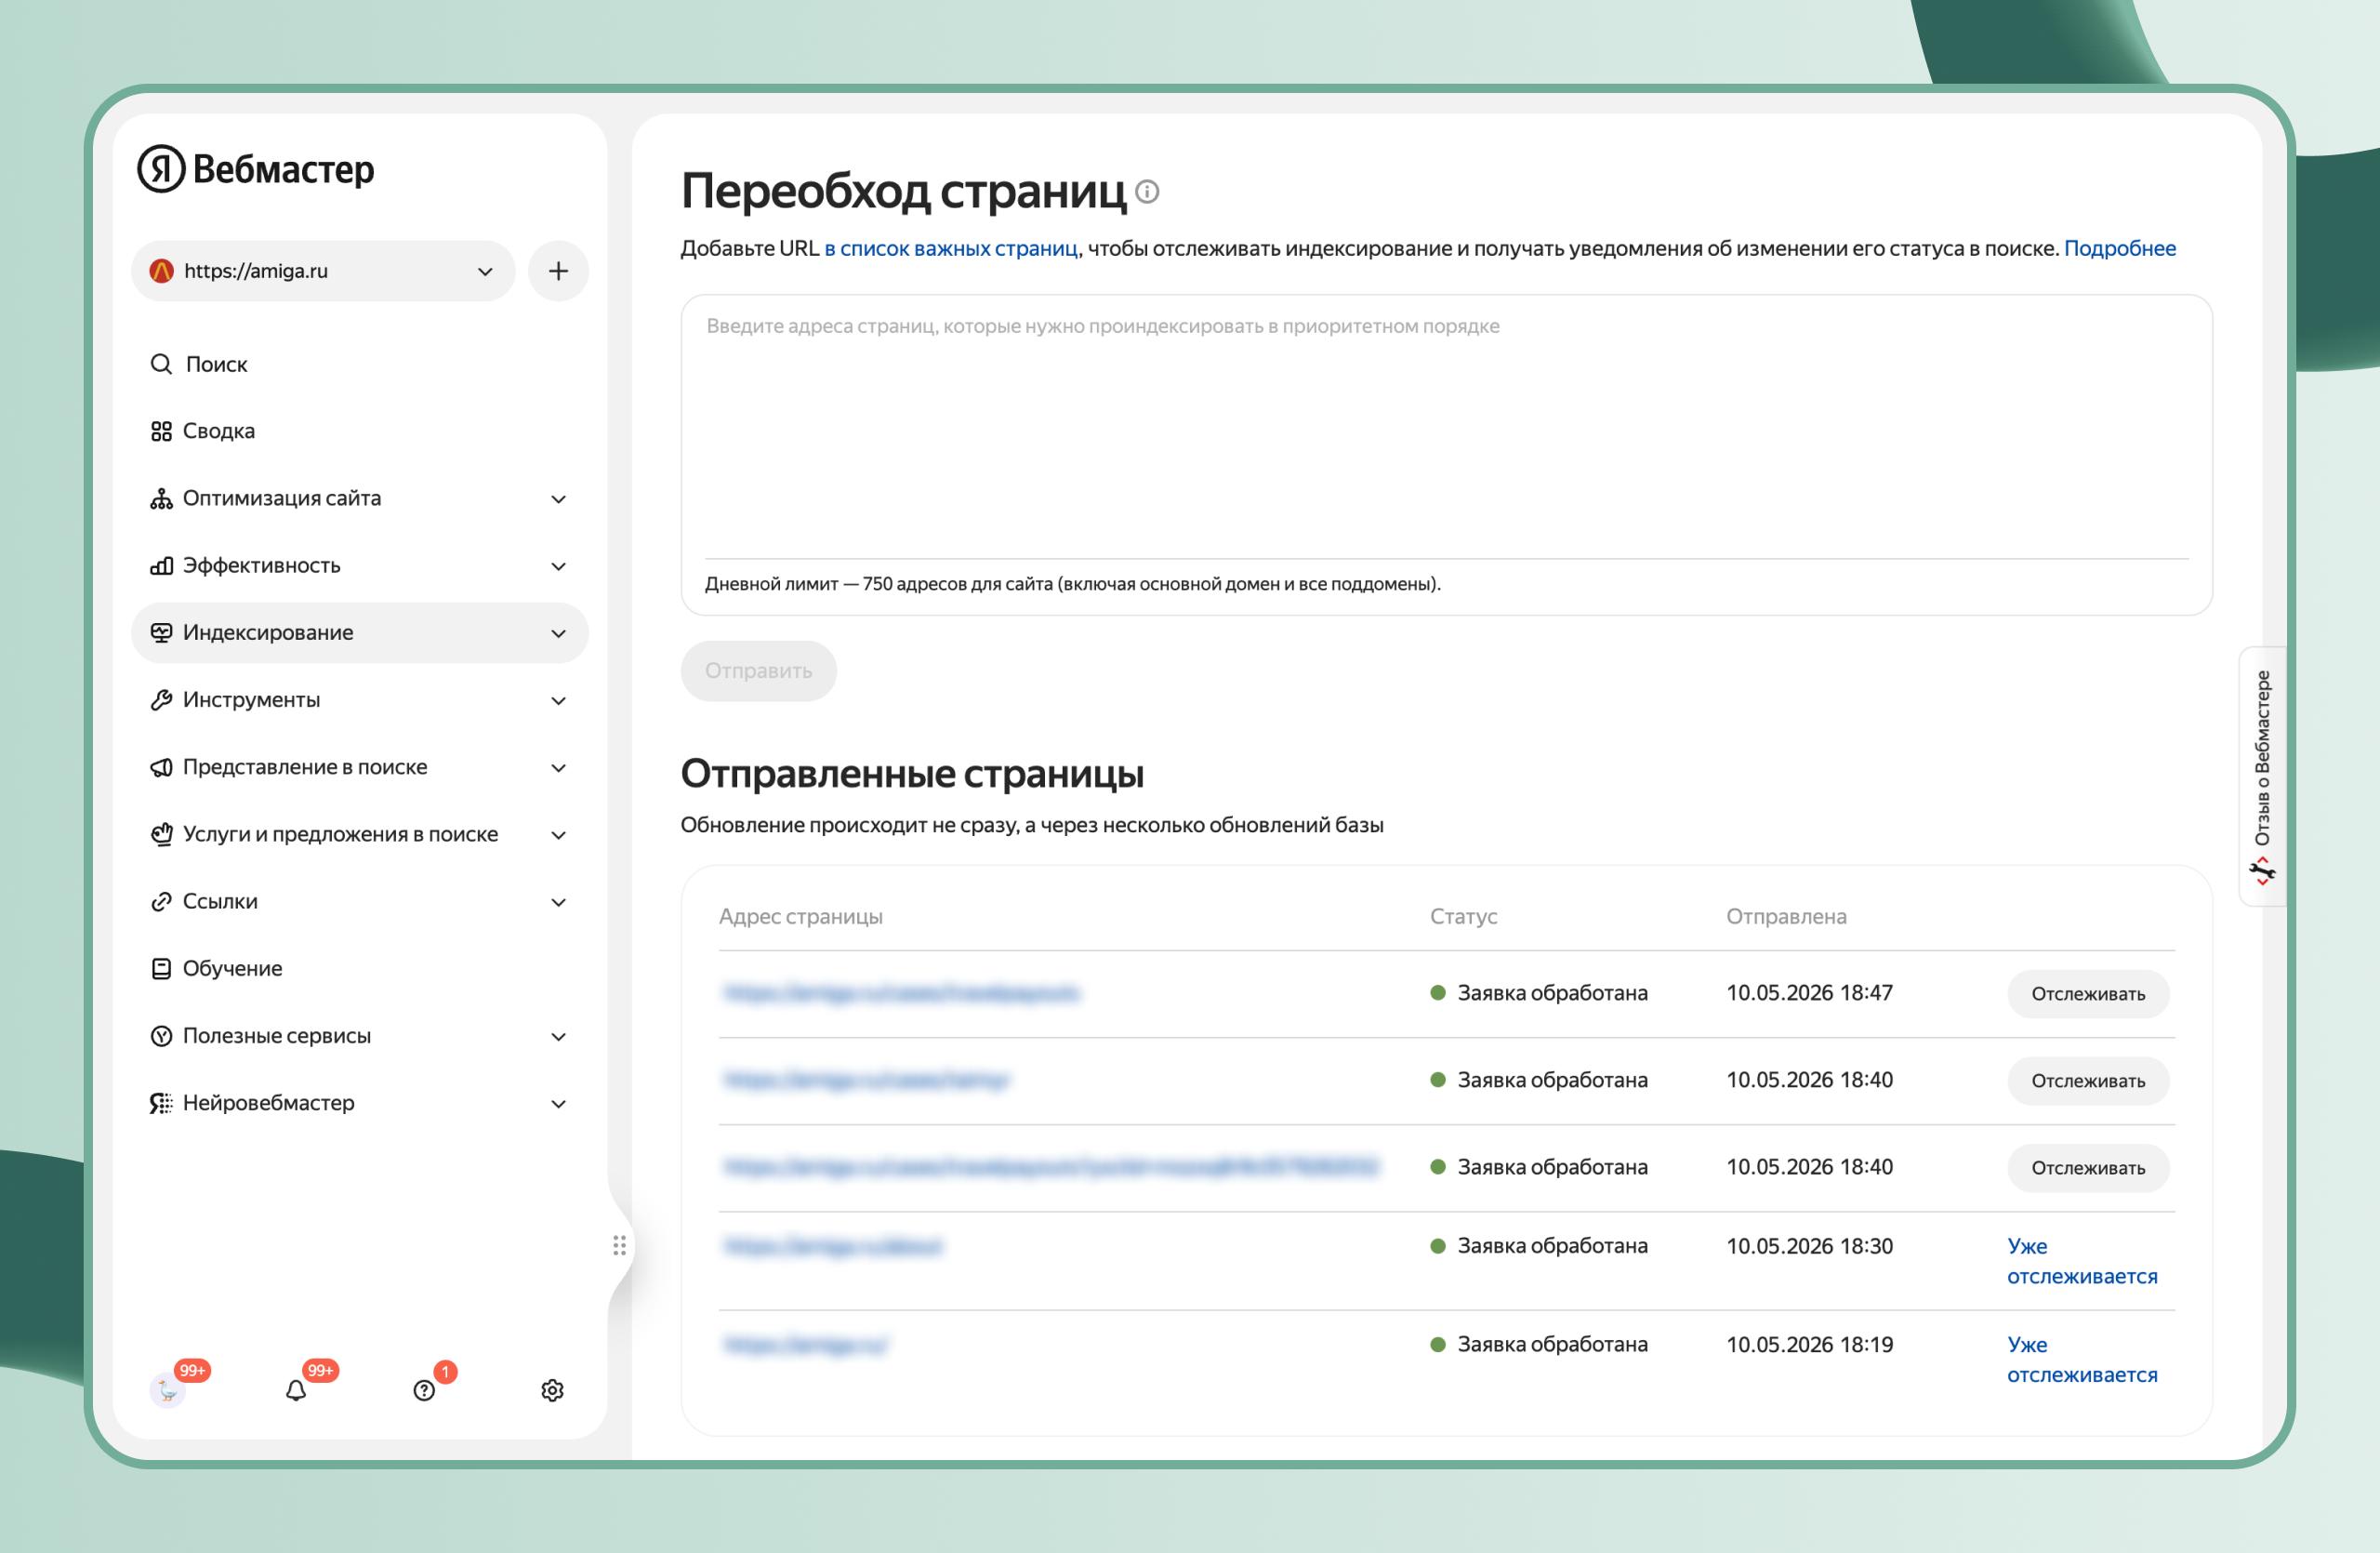
Task: Click the Оптимизация сайта sitemap icon
Action: tap(161, 498)
